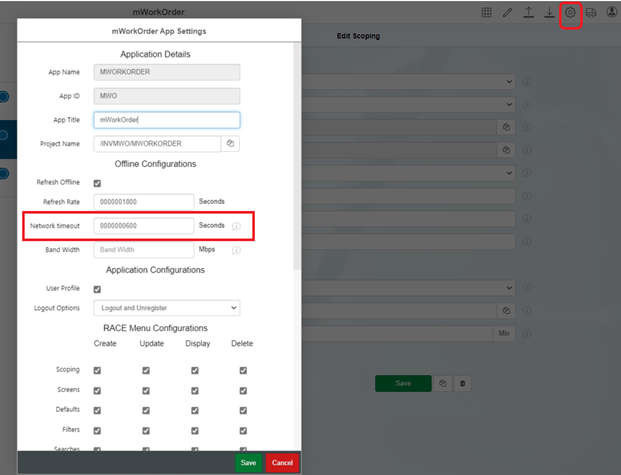Viewport: 621px width, 475px height.
Task: Click the download arrow icon in header
Action: (549, 13)
